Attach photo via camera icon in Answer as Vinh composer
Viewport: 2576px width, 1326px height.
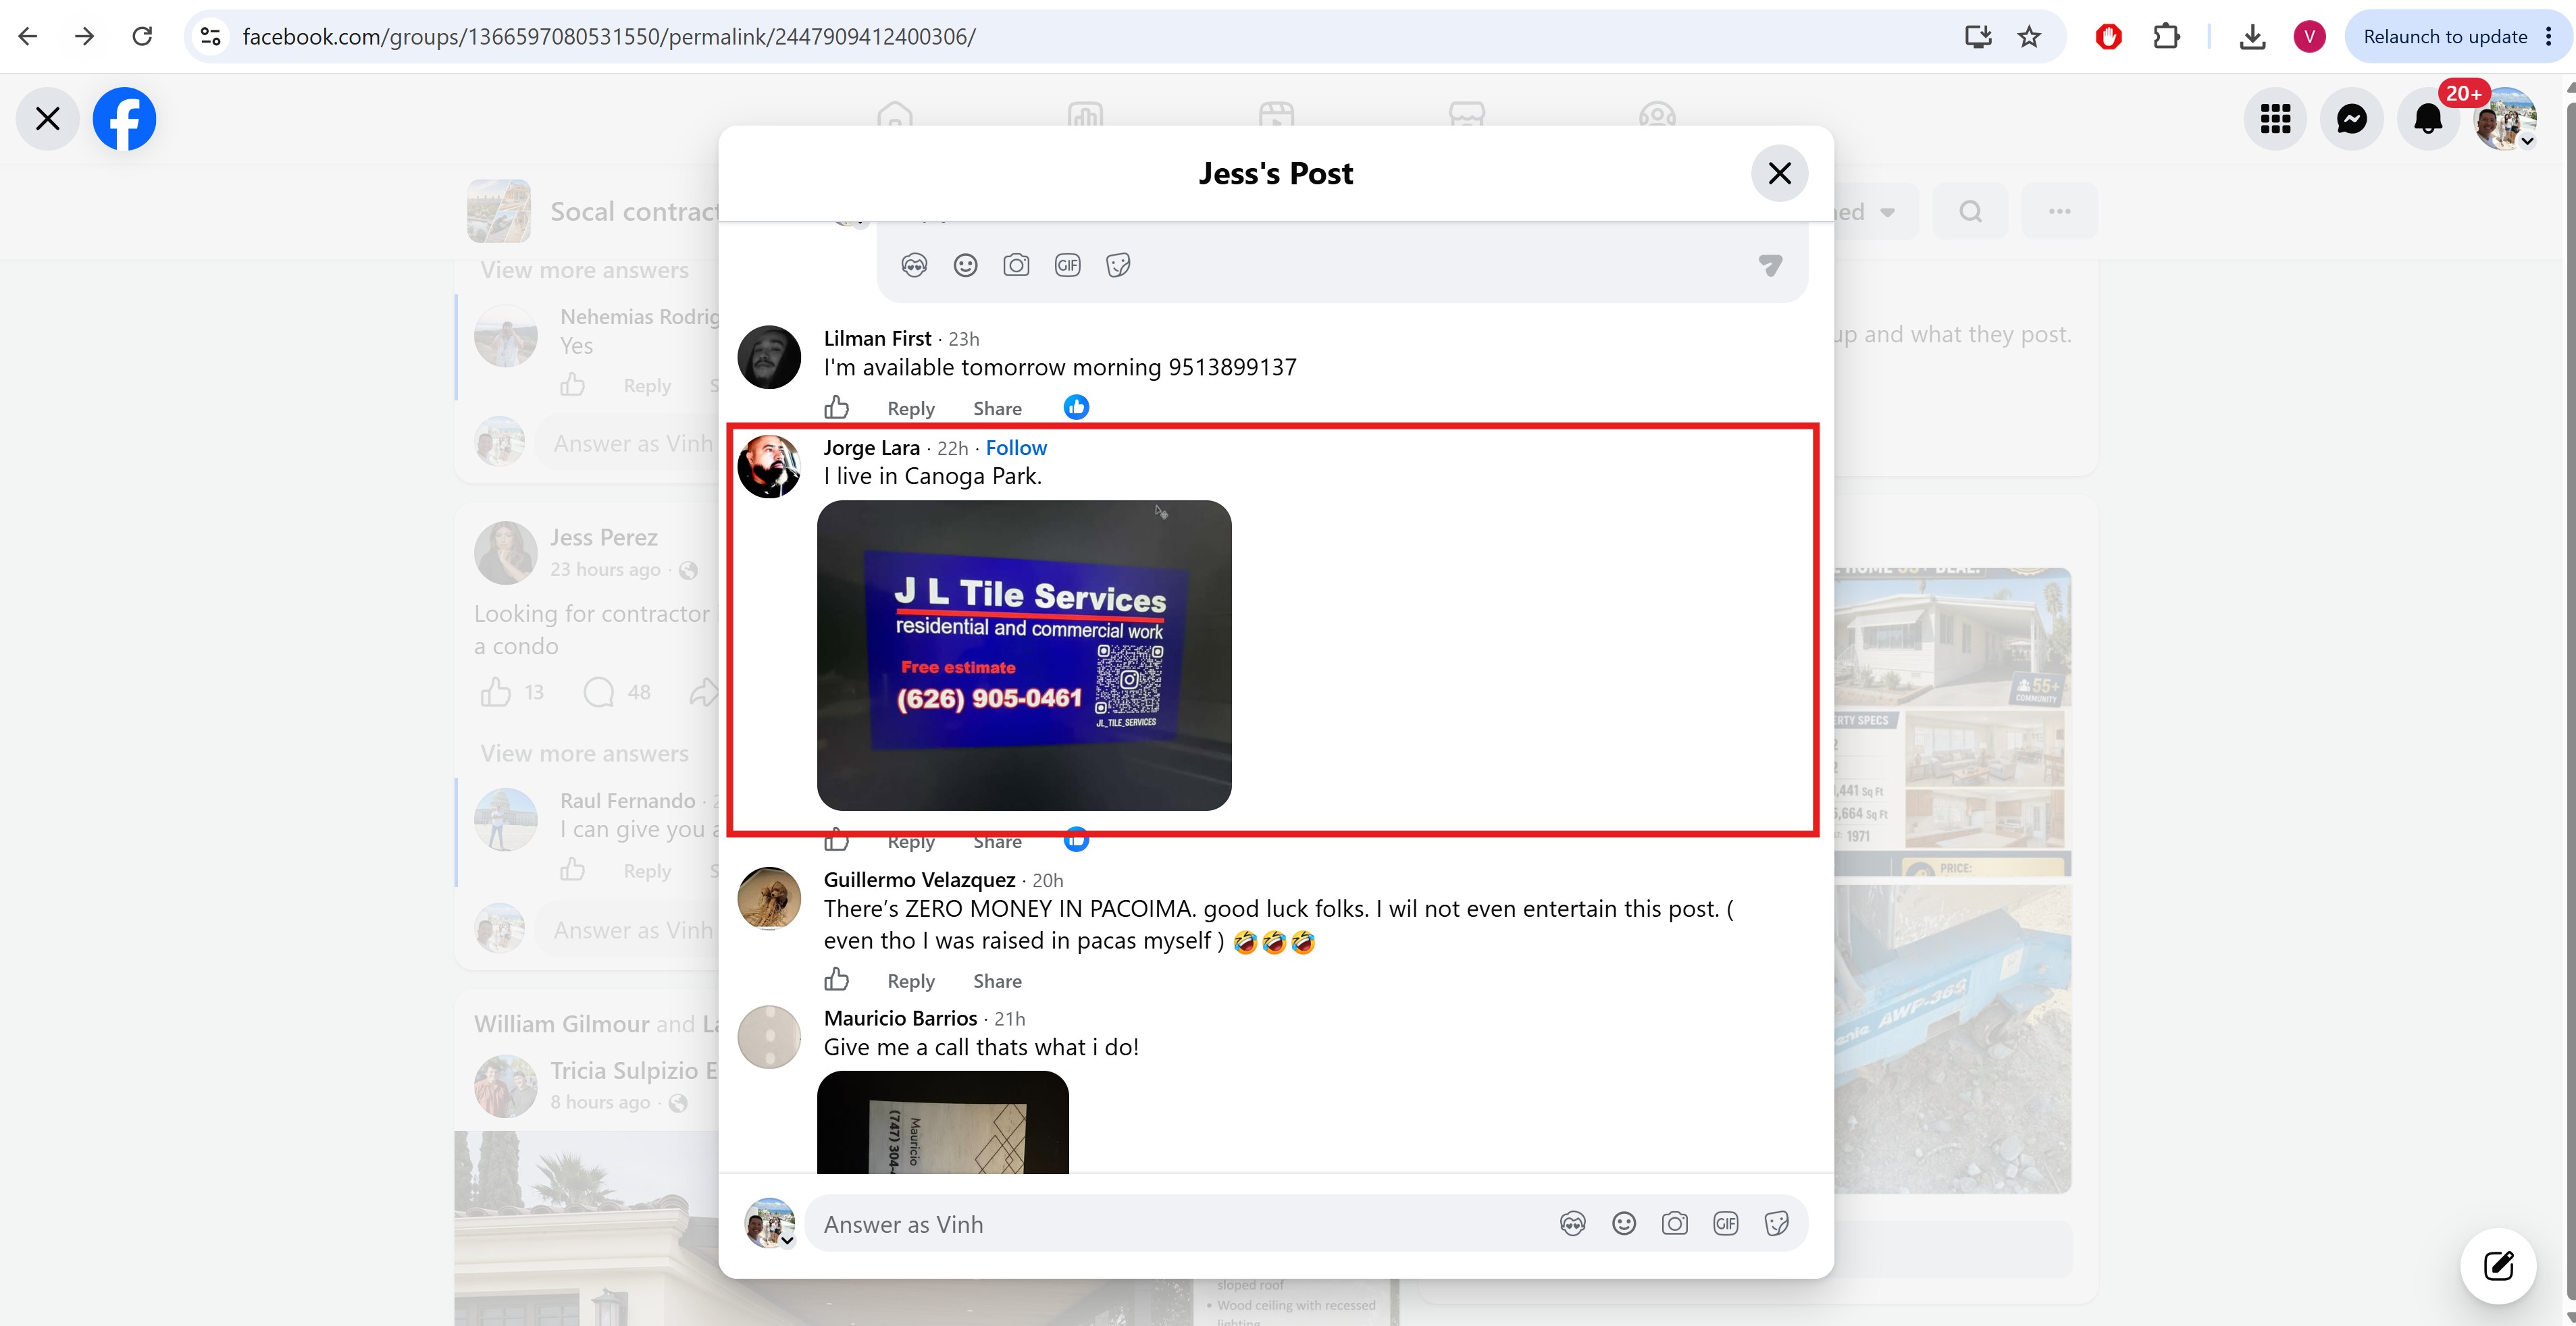coord(1675,1223)
